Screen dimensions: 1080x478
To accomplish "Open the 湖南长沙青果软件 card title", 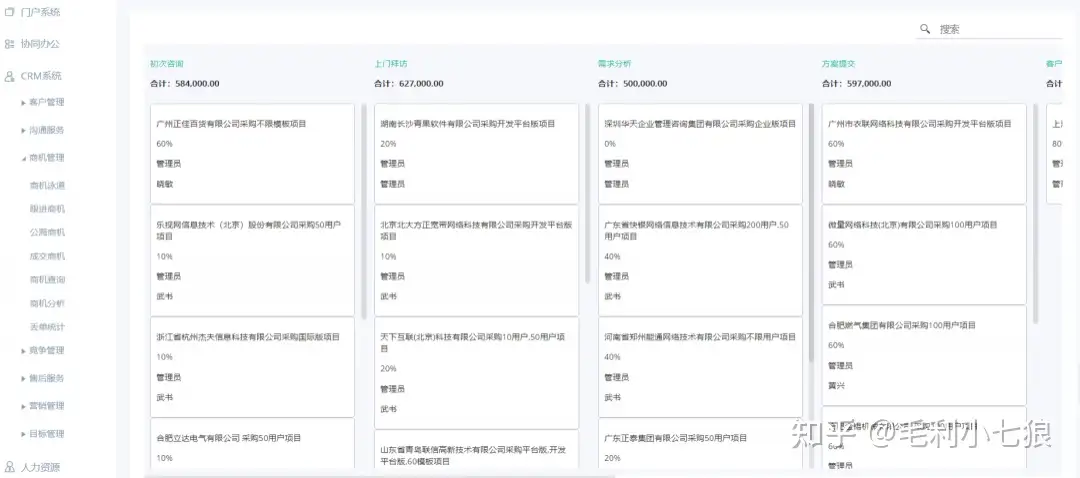I will pyautogui.click(x=468, y=124).
